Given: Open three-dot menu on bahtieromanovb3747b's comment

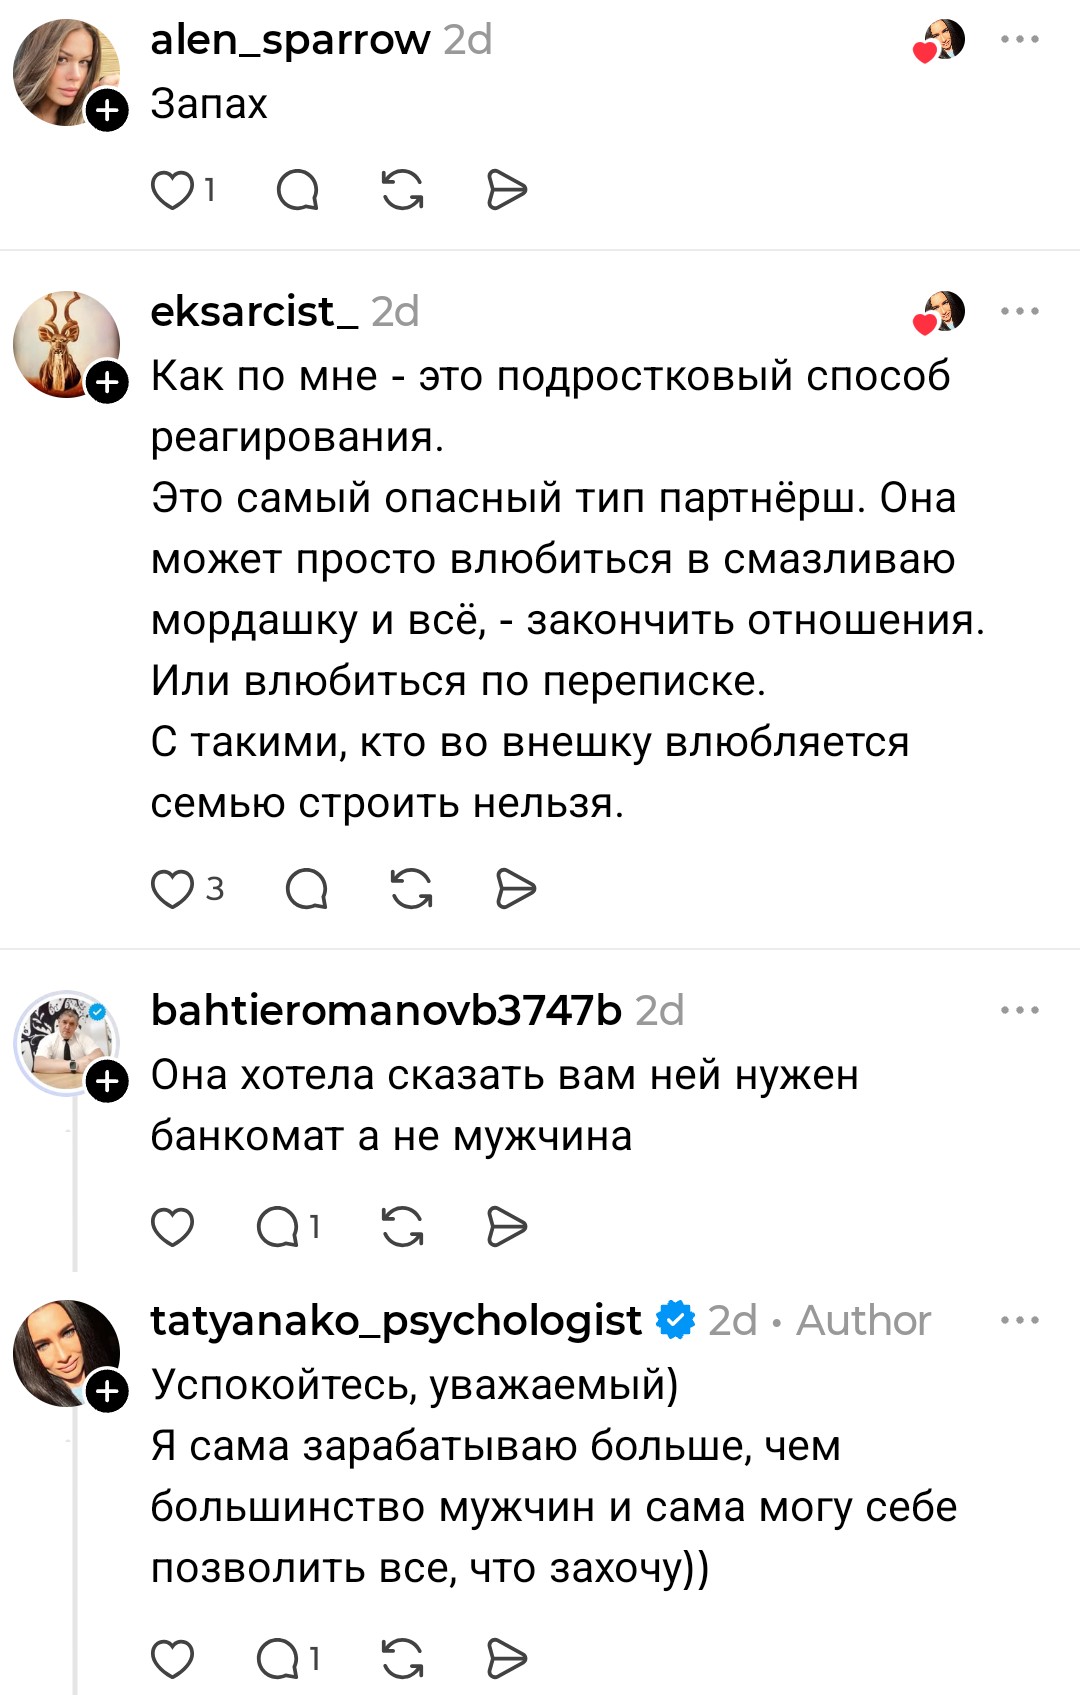Looking at the screenshot, I should [x=1019, y=1011].
